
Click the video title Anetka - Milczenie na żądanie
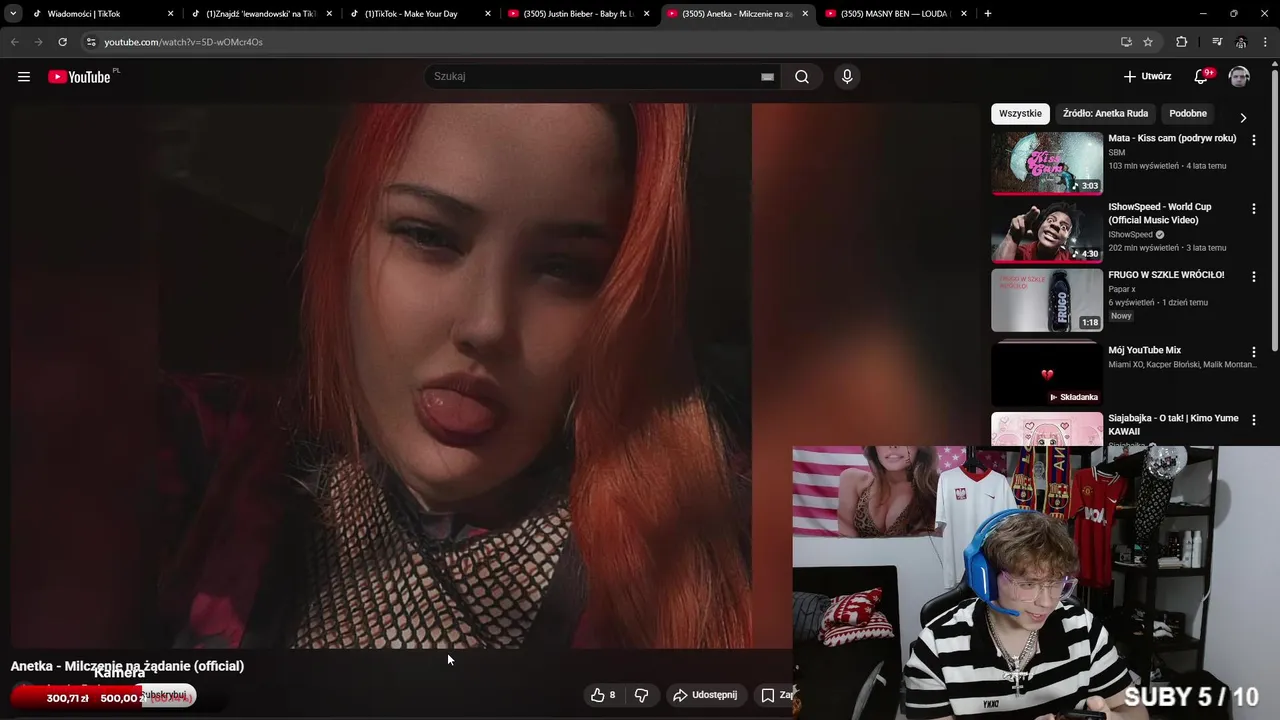(x=127, y=666)
